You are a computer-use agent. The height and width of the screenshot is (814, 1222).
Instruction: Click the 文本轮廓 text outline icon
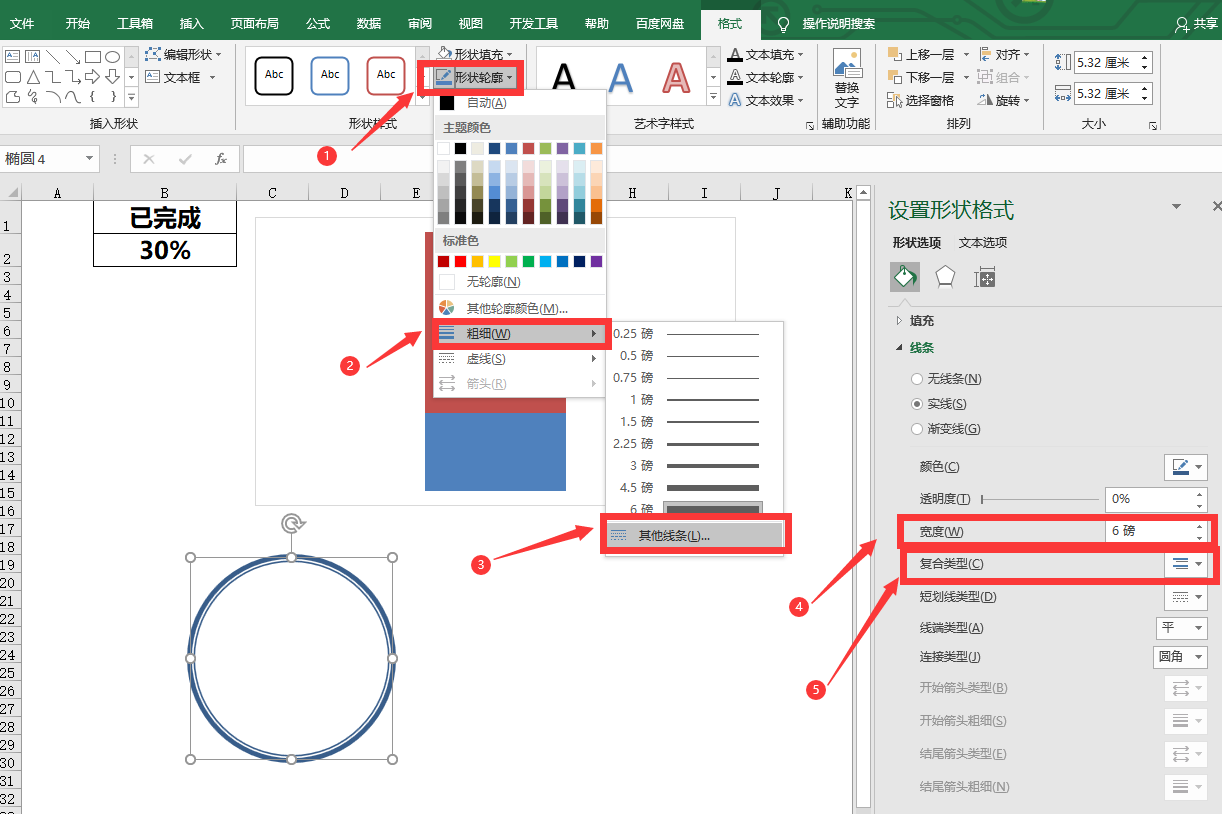735,77
